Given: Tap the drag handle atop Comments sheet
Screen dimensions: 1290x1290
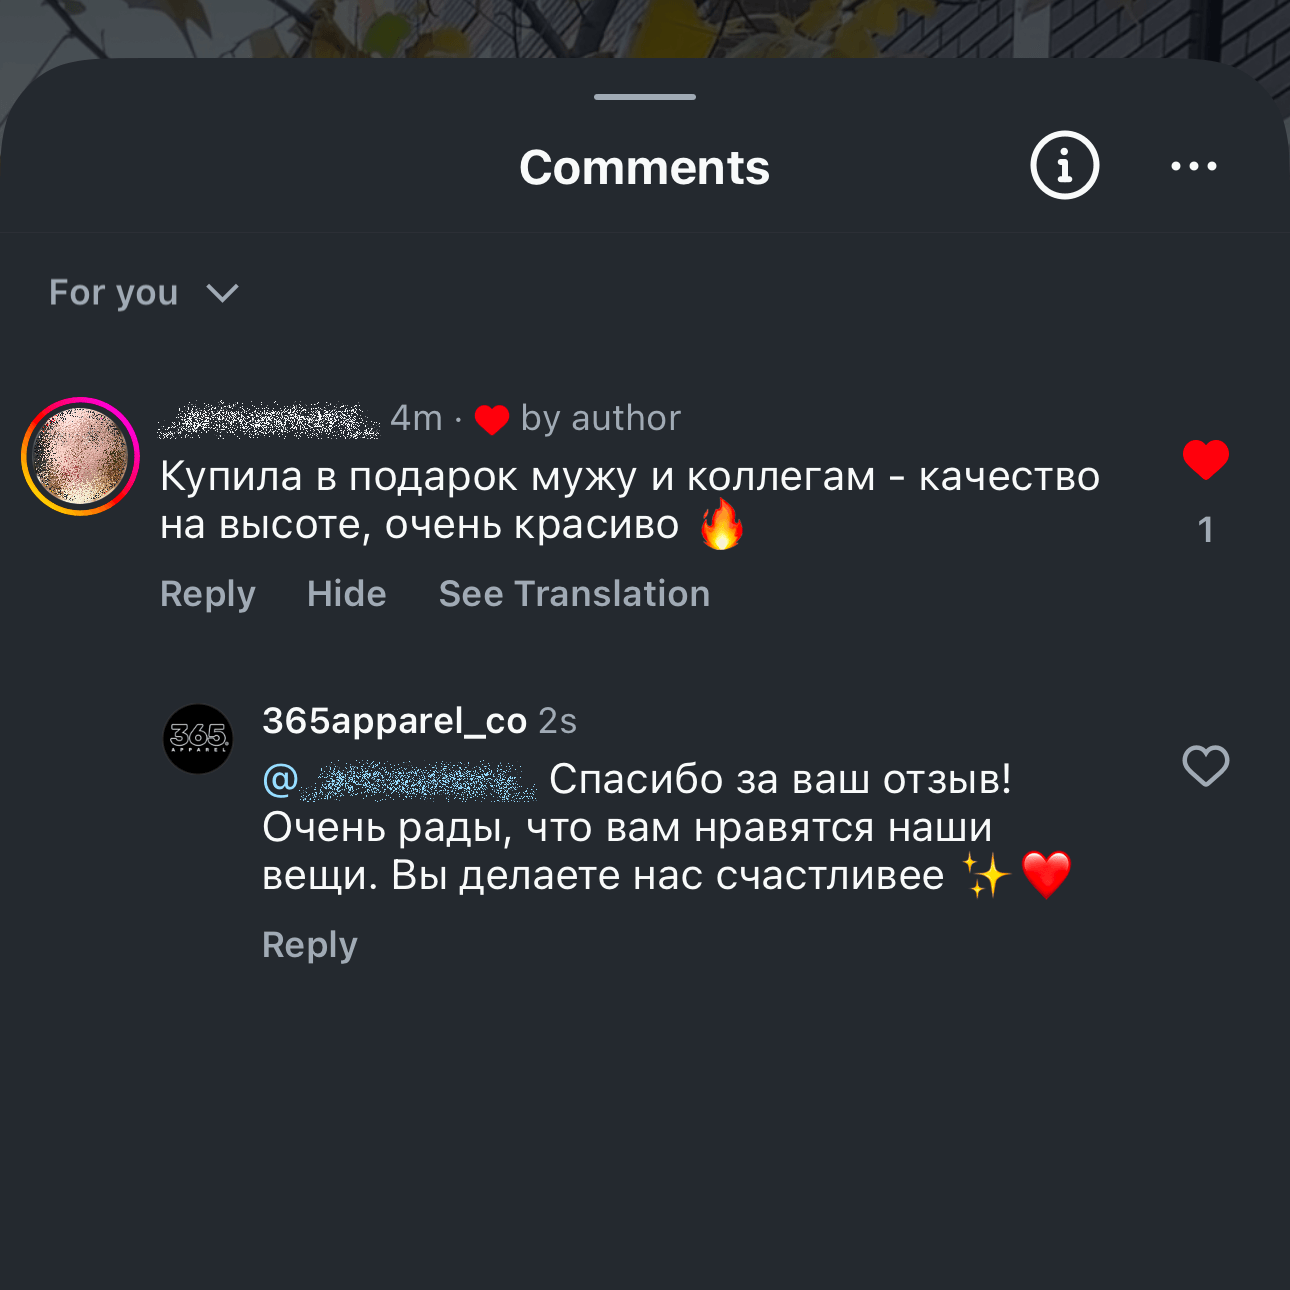Looking at the screenshot, I should (x=644, y=97).
